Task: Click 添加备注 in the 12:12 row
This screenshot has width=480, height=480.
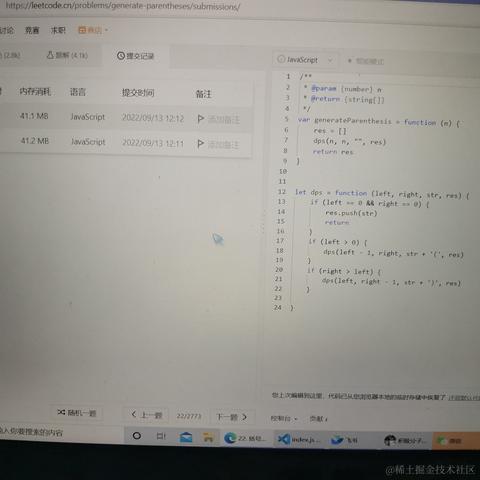Action: point(223,119)
